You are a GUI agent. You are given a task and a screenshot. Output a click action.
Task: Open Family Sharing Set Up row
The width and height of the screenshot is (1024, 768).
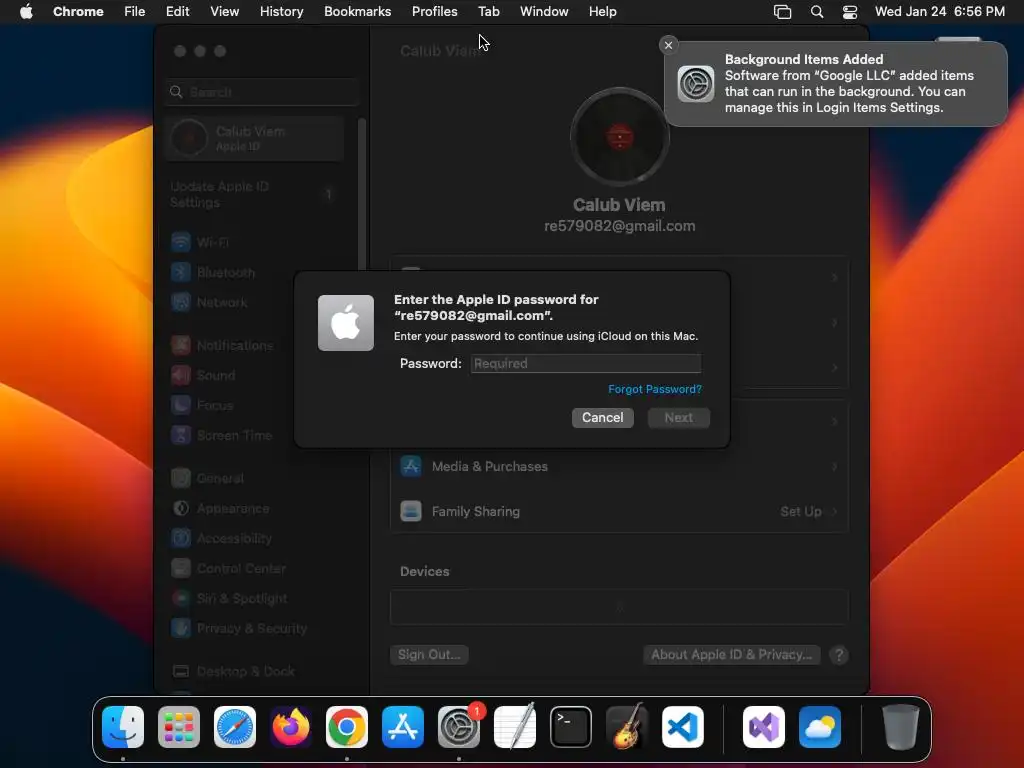pyautogui.click(x=619, y=511)
